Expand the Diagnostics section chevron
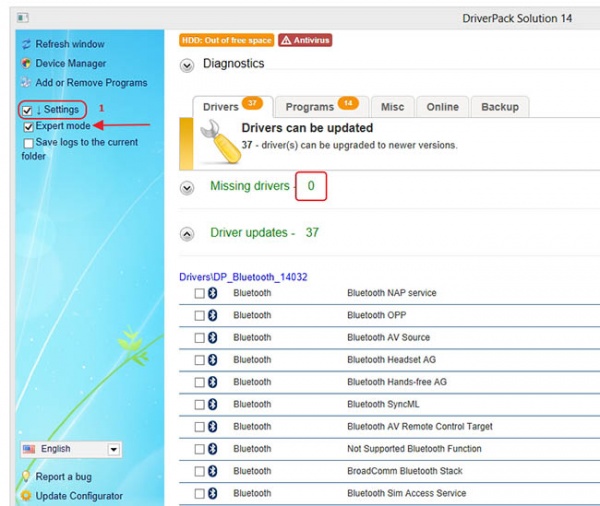The image size is (600, 506). click(187, 65)
